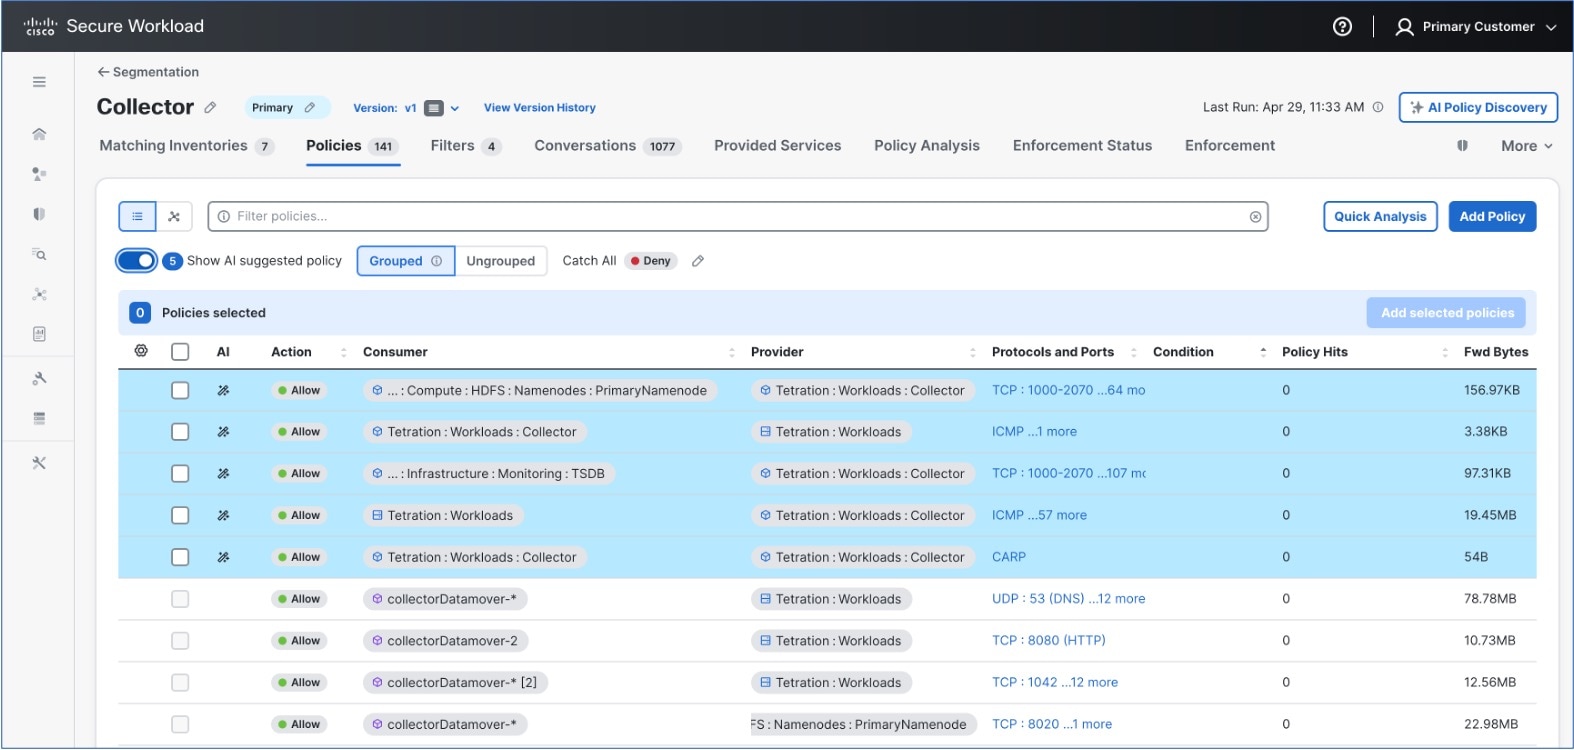1574x750 pixels.
Task: Open the version v1 dropdown
Action: click(x=454, y=108)
